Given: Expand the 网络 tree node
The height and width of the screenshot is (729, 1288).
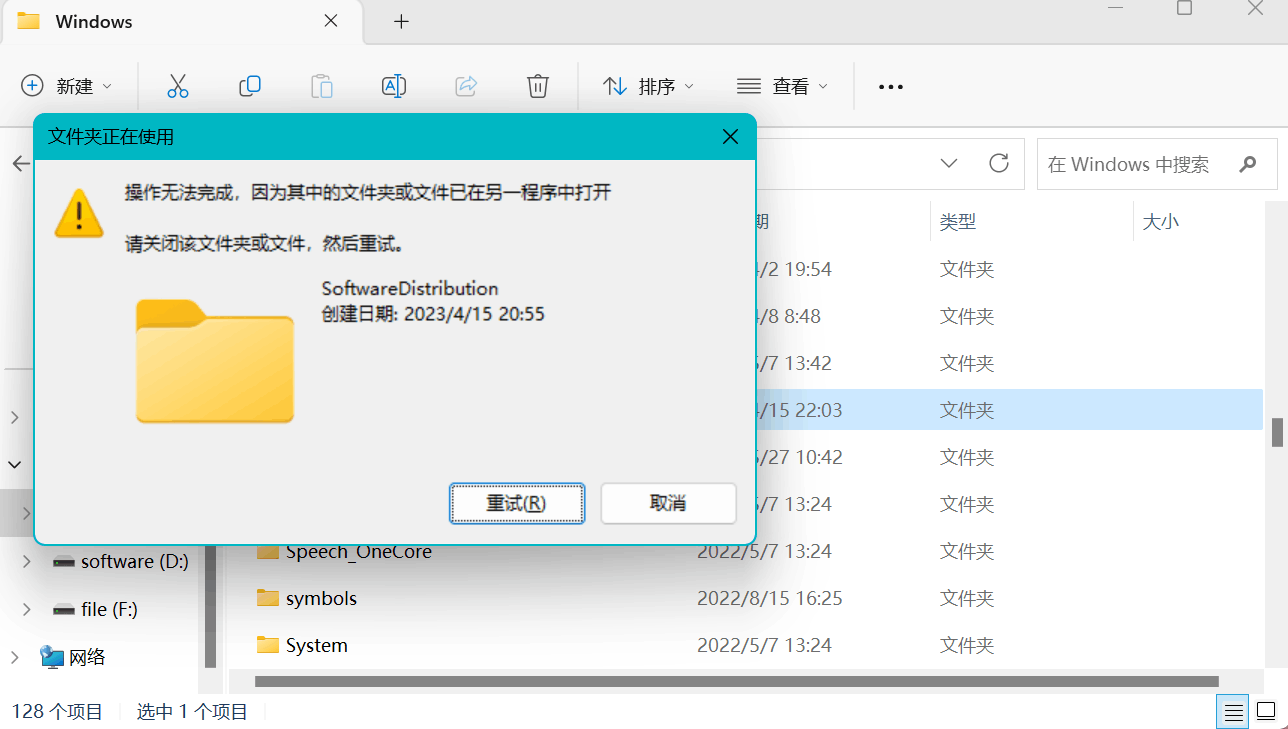Looking at the screenshot, I should (x=15, y=657).
